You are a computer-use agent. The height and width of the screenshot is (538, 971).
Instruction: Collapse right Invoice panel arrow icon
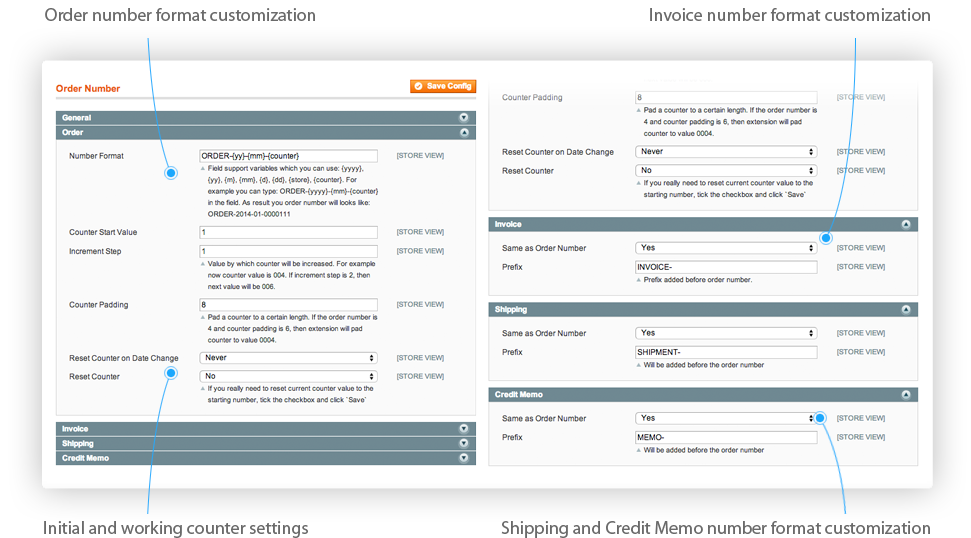coord(905,225)
